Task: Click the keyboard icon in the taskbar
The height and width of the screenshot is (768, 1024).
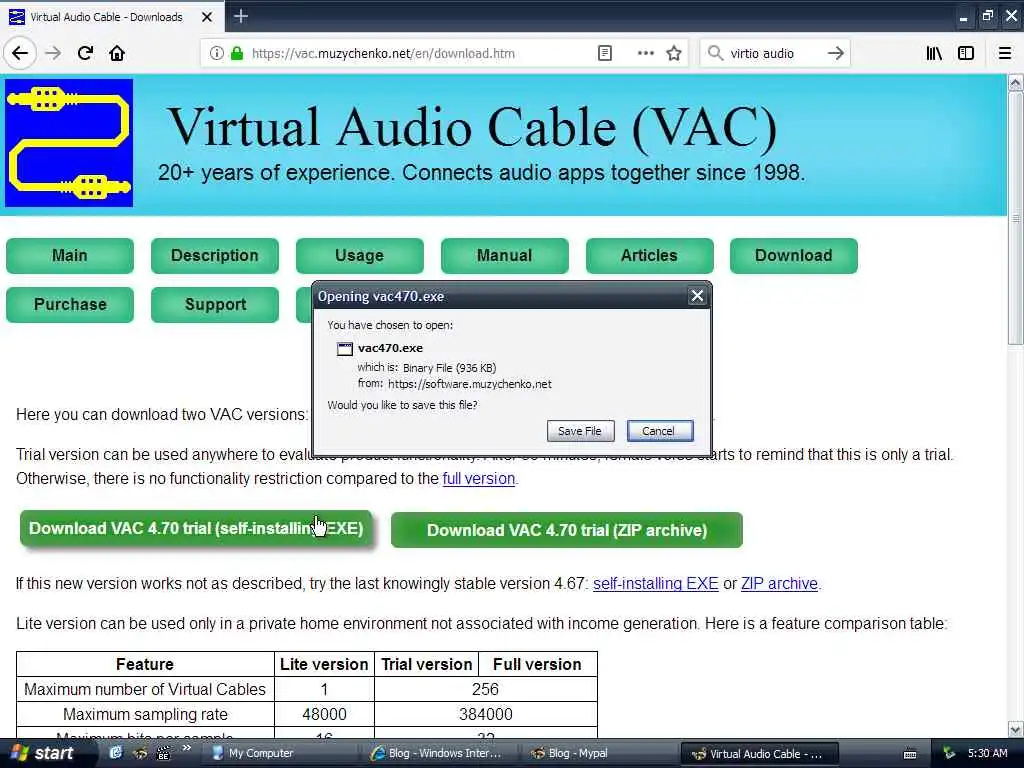Action: tap(910, 754)
